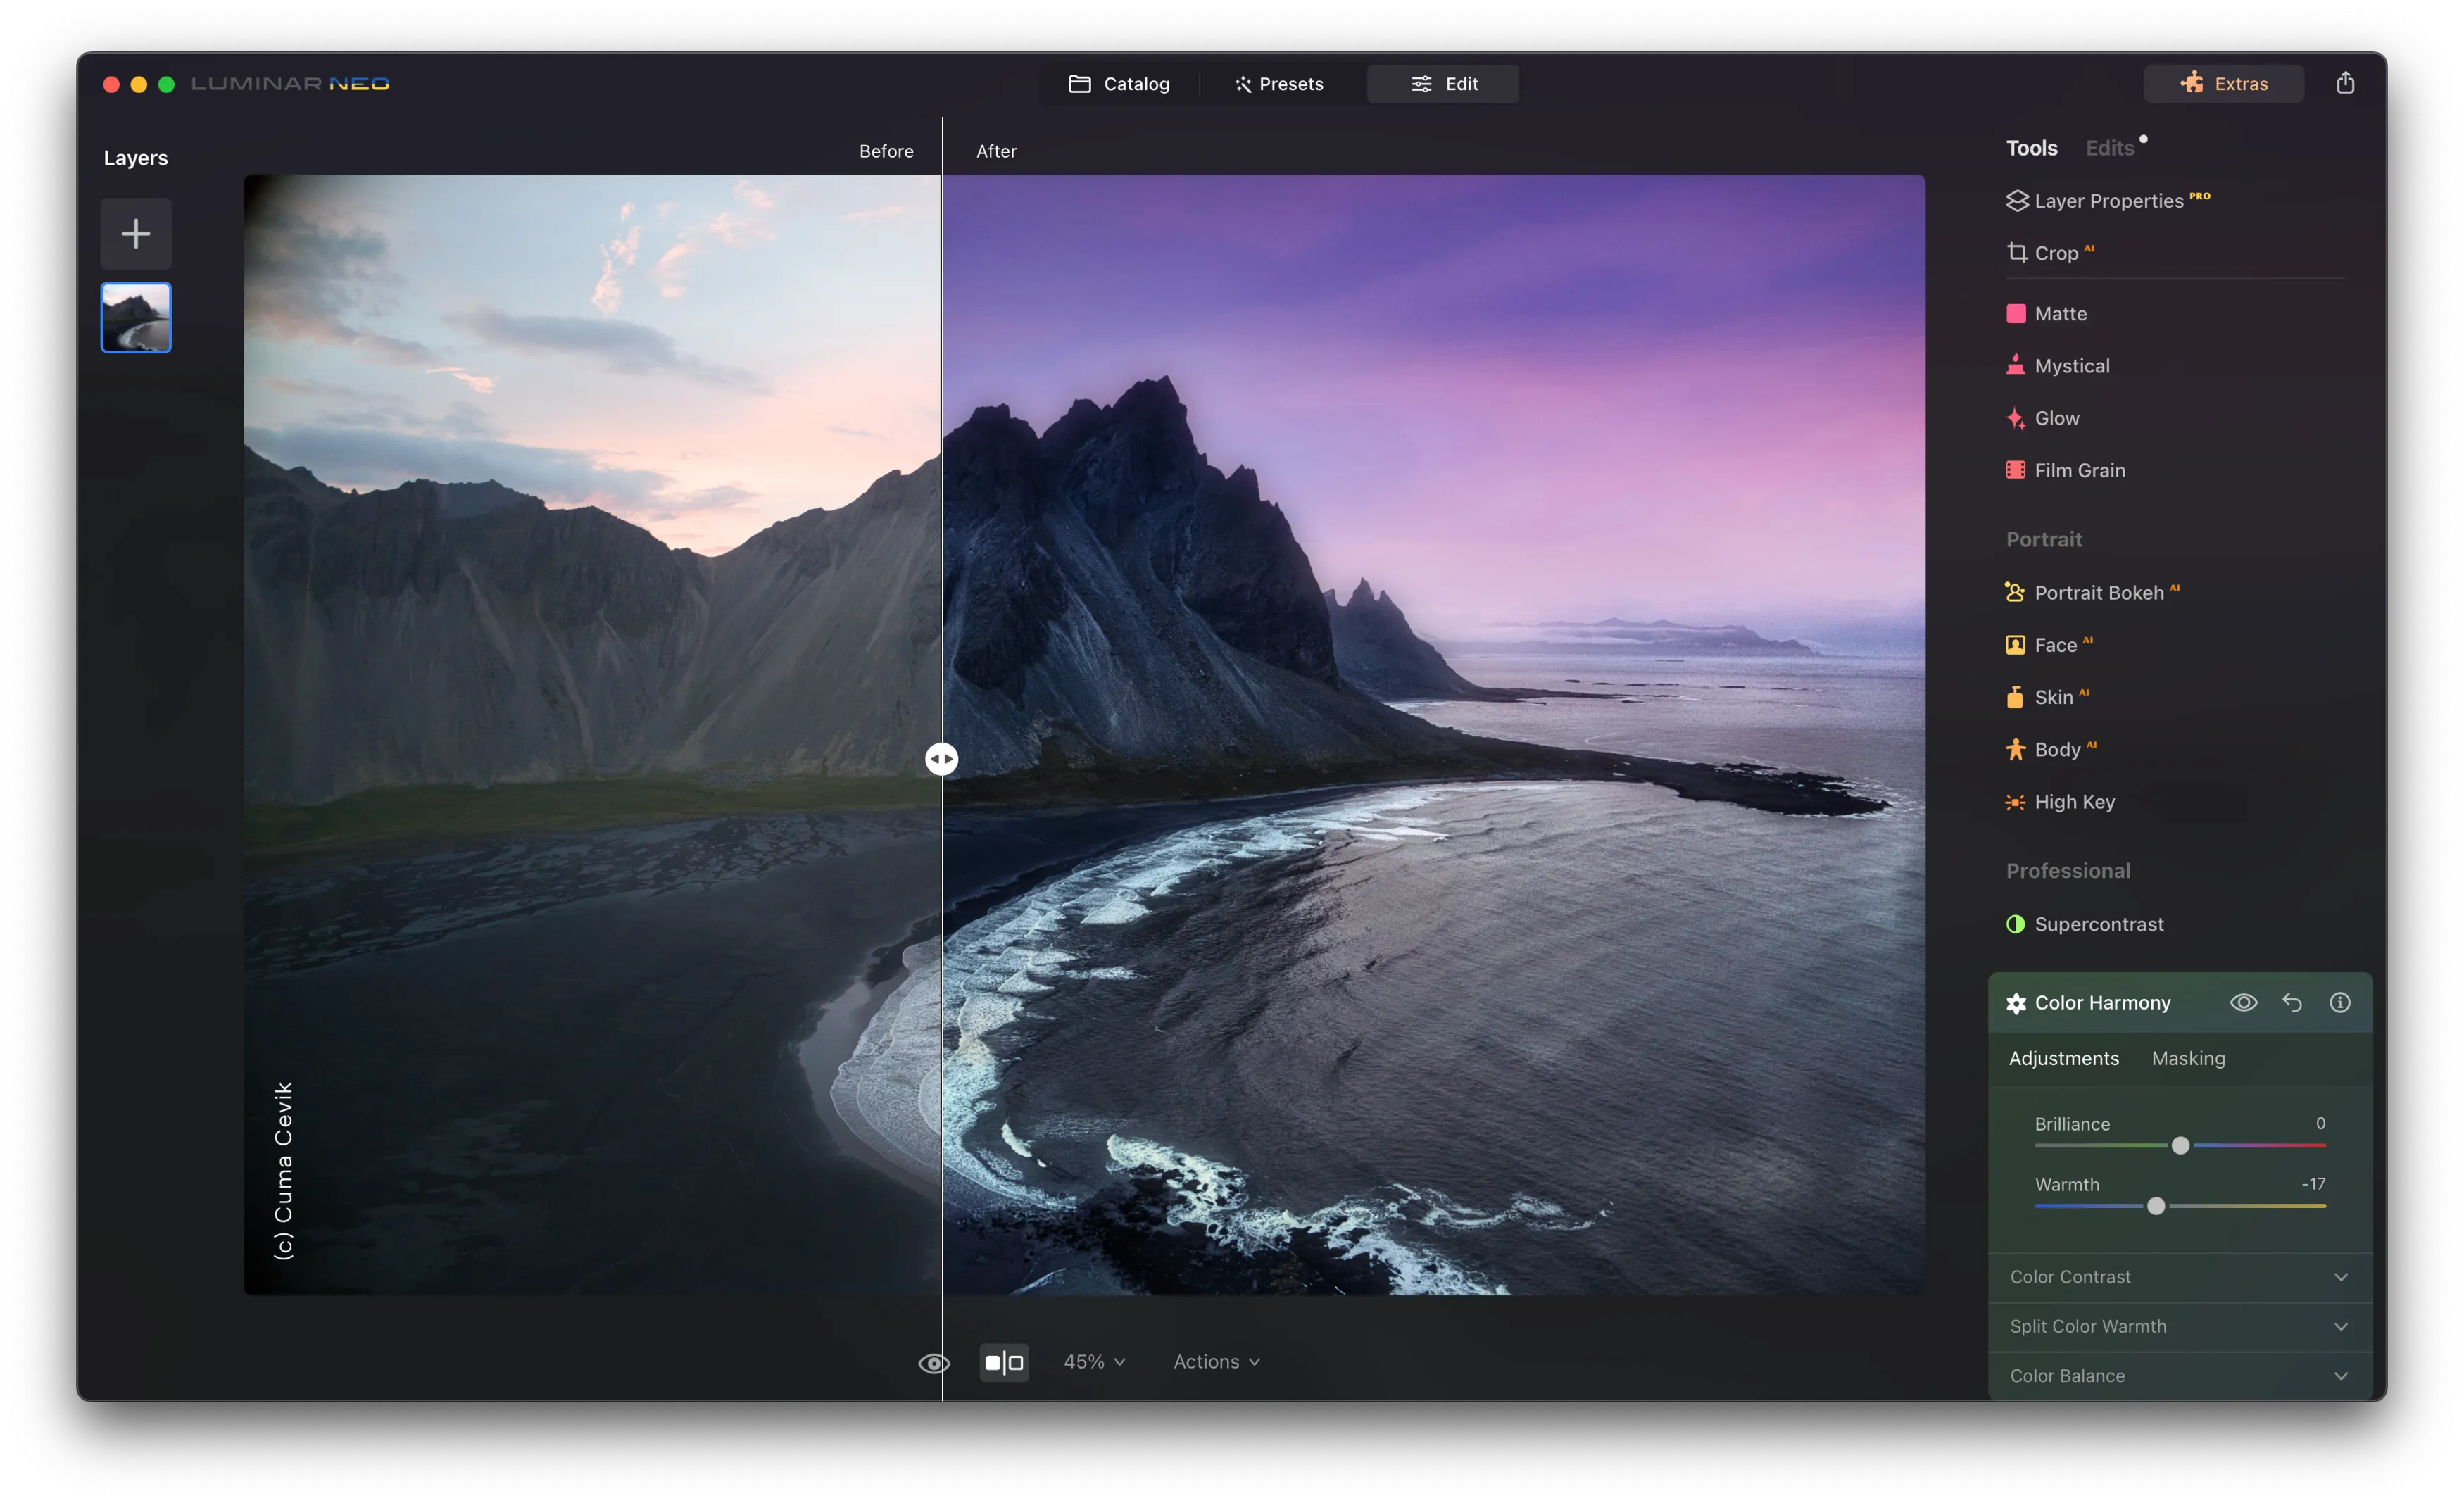Toggle Color Harmony effect visibility eye
Viewport: 2464px width, 1503px height.
(2243, 1002)
